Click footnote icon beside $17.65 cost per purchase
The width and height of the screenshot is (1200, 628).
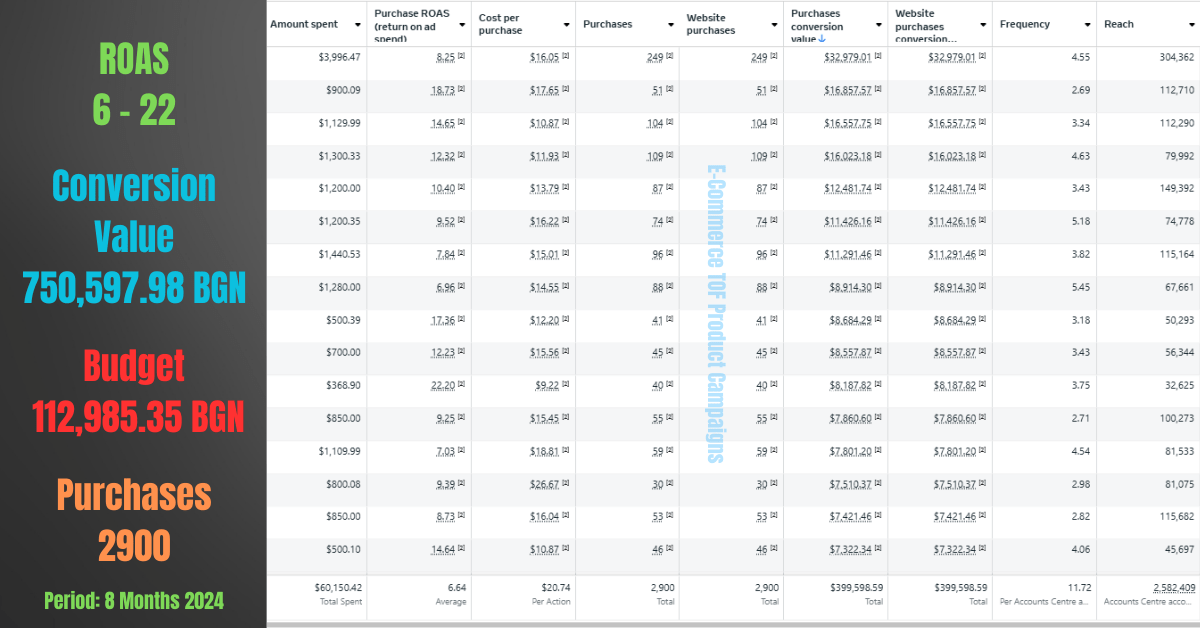(566, 91)
